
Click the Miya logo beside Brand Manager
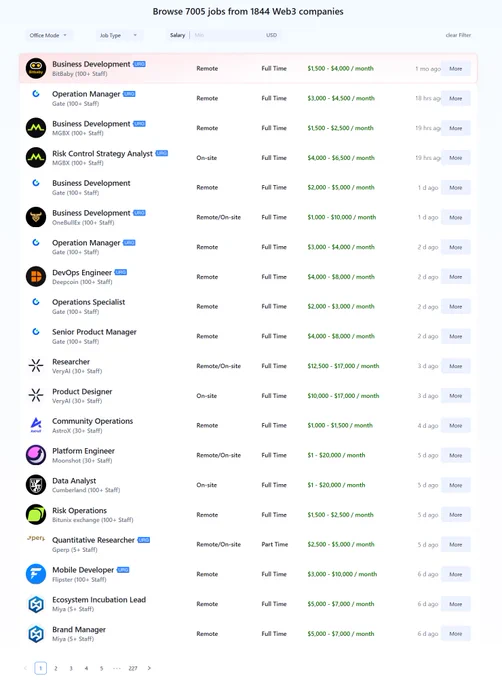pos(36,634)
